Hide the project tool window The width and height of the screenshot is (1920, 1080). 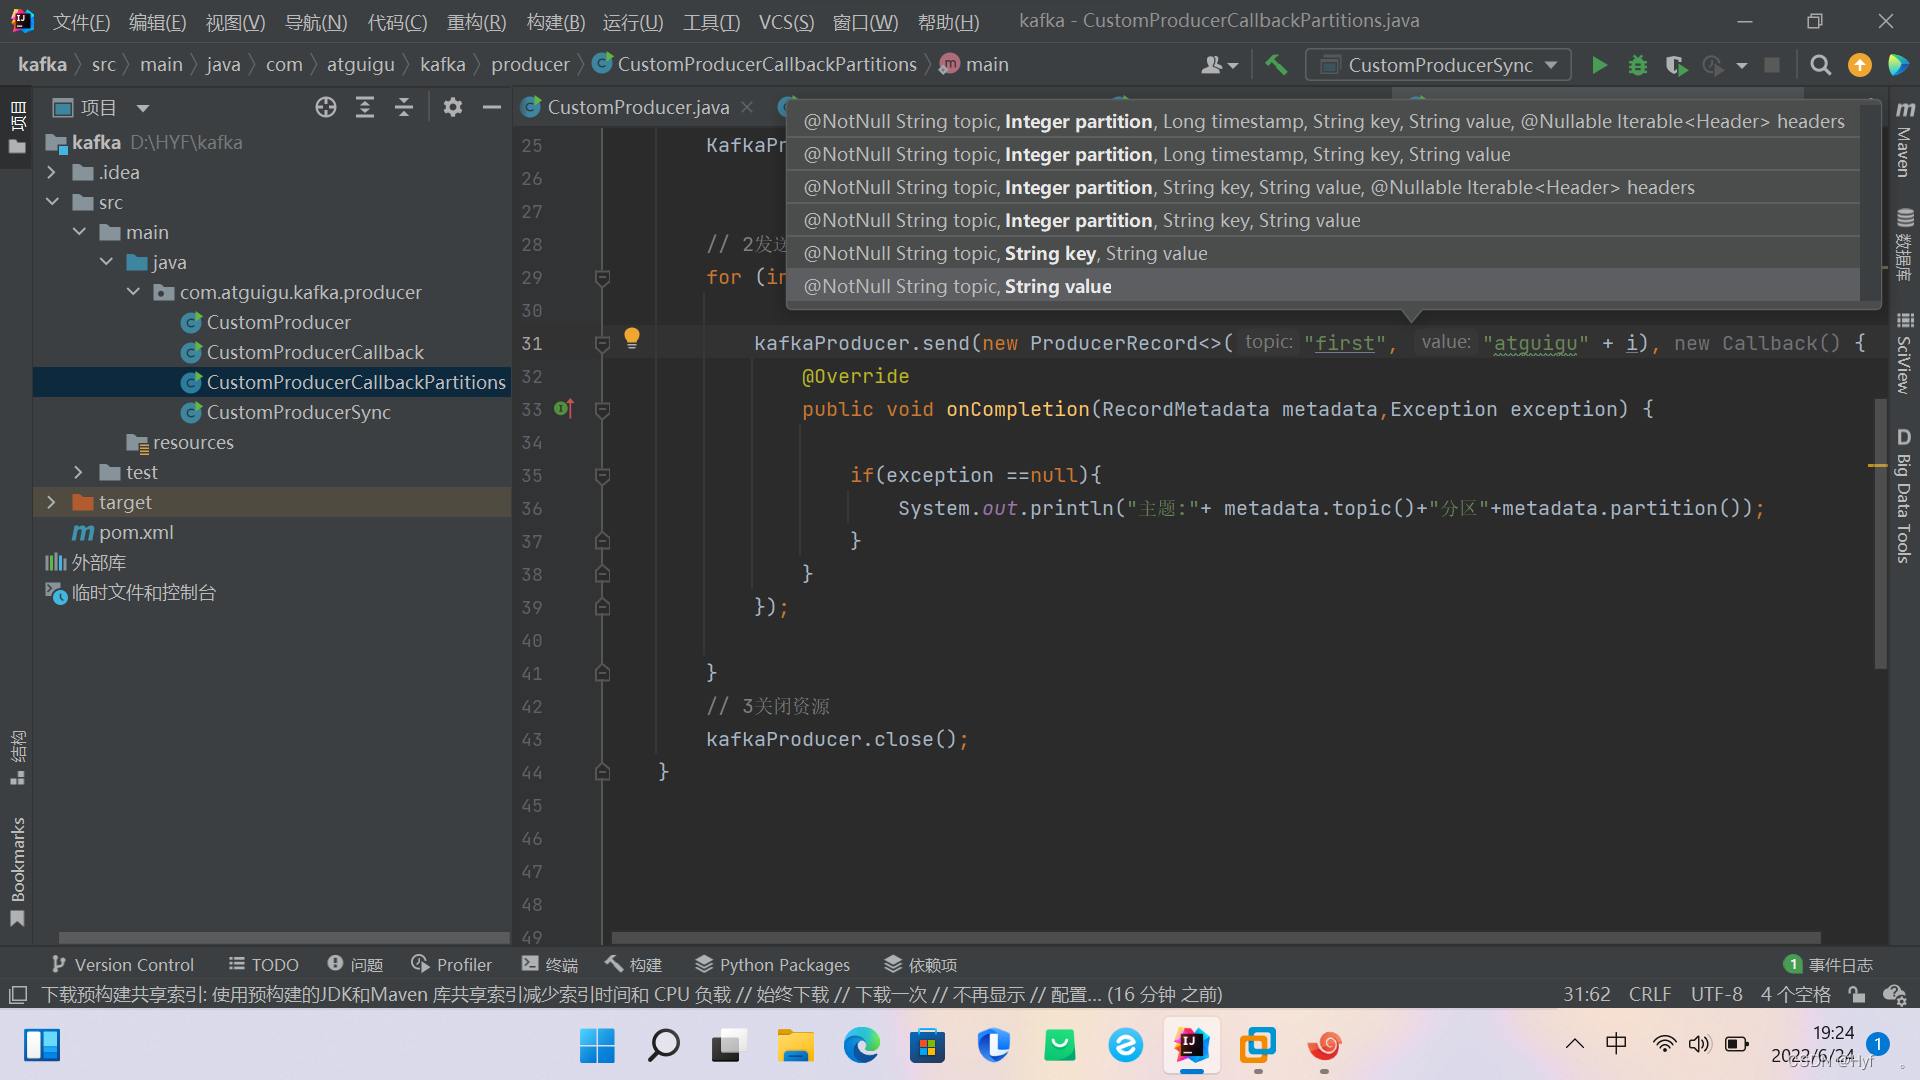(491, 107)
